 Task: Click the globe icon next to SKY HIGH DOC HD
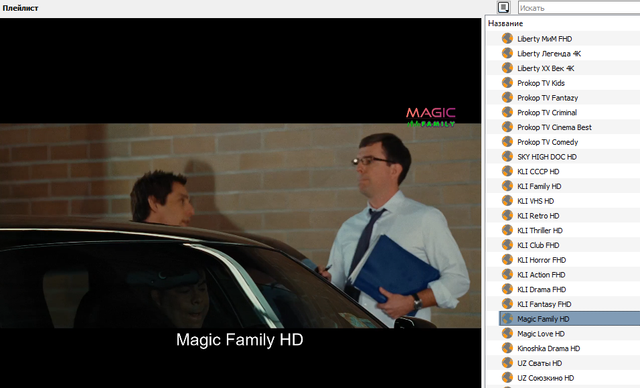(x=507, y=156)
